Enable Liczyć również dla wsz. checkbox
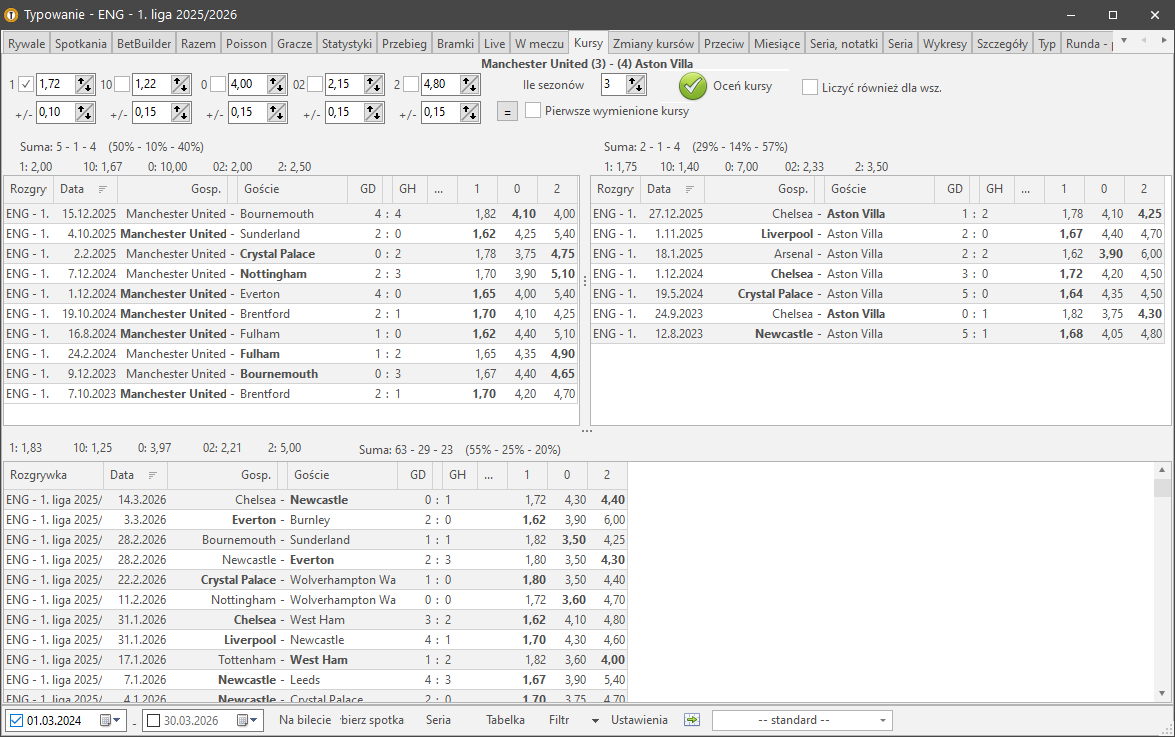This screenshot has height=737, width=1175. click(x=810, y=87)
